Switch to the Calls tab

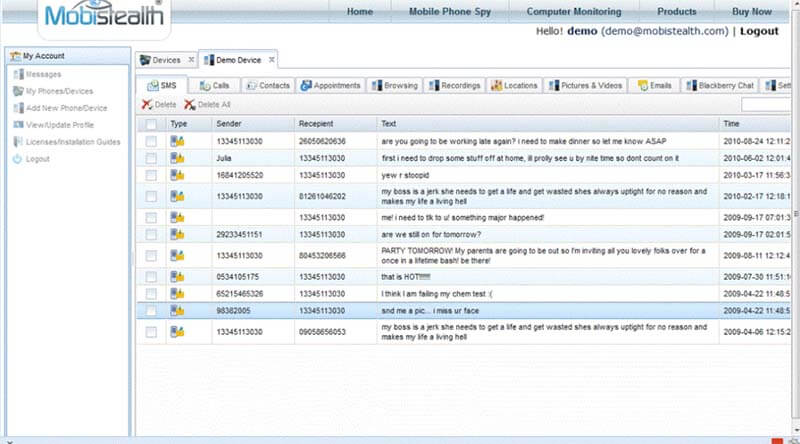214,85
